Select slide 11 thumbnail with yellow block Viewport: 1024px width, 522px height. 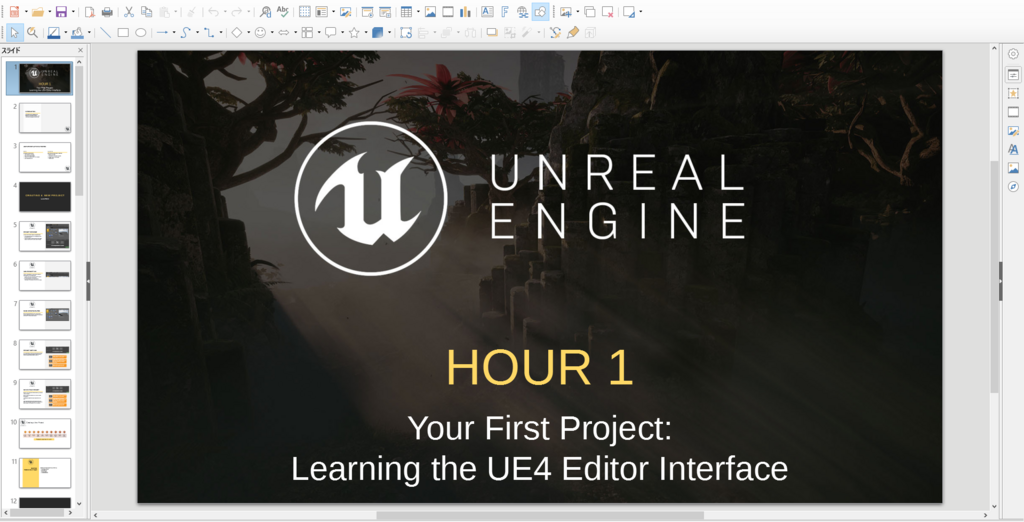[45, 472]
